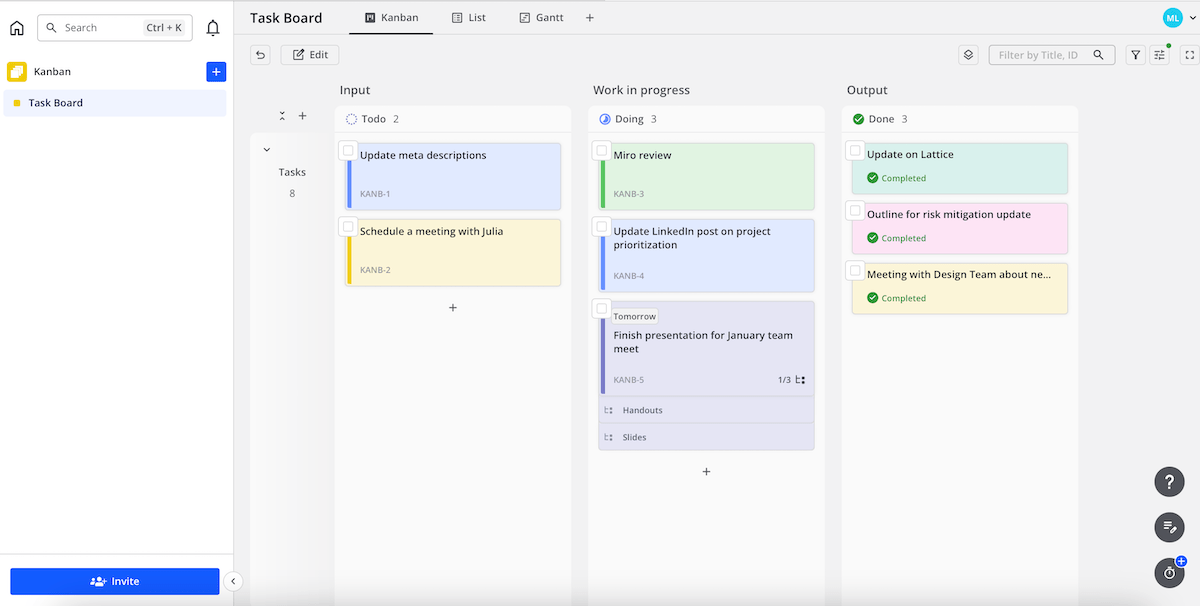The width and height of the screenshot is (1200, 606).
Task: Click the undo arrow above the board
Action: (260, 54)
